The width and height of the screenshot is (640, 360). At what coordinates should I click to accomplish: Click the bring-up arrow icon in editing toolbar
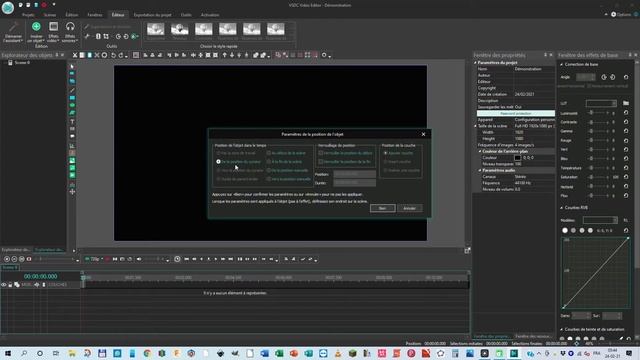[x=224, y=55]
